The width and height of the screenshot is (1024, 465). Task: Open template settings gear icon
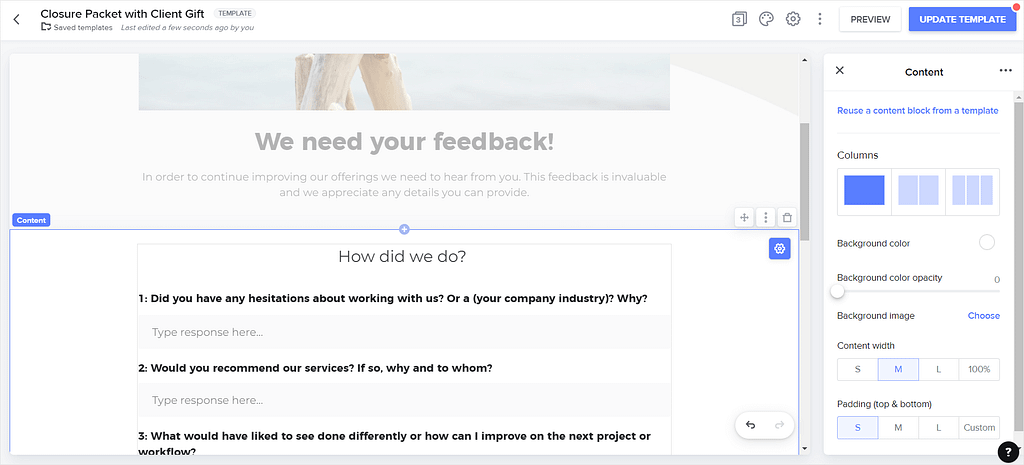click(x=793, y=19)
